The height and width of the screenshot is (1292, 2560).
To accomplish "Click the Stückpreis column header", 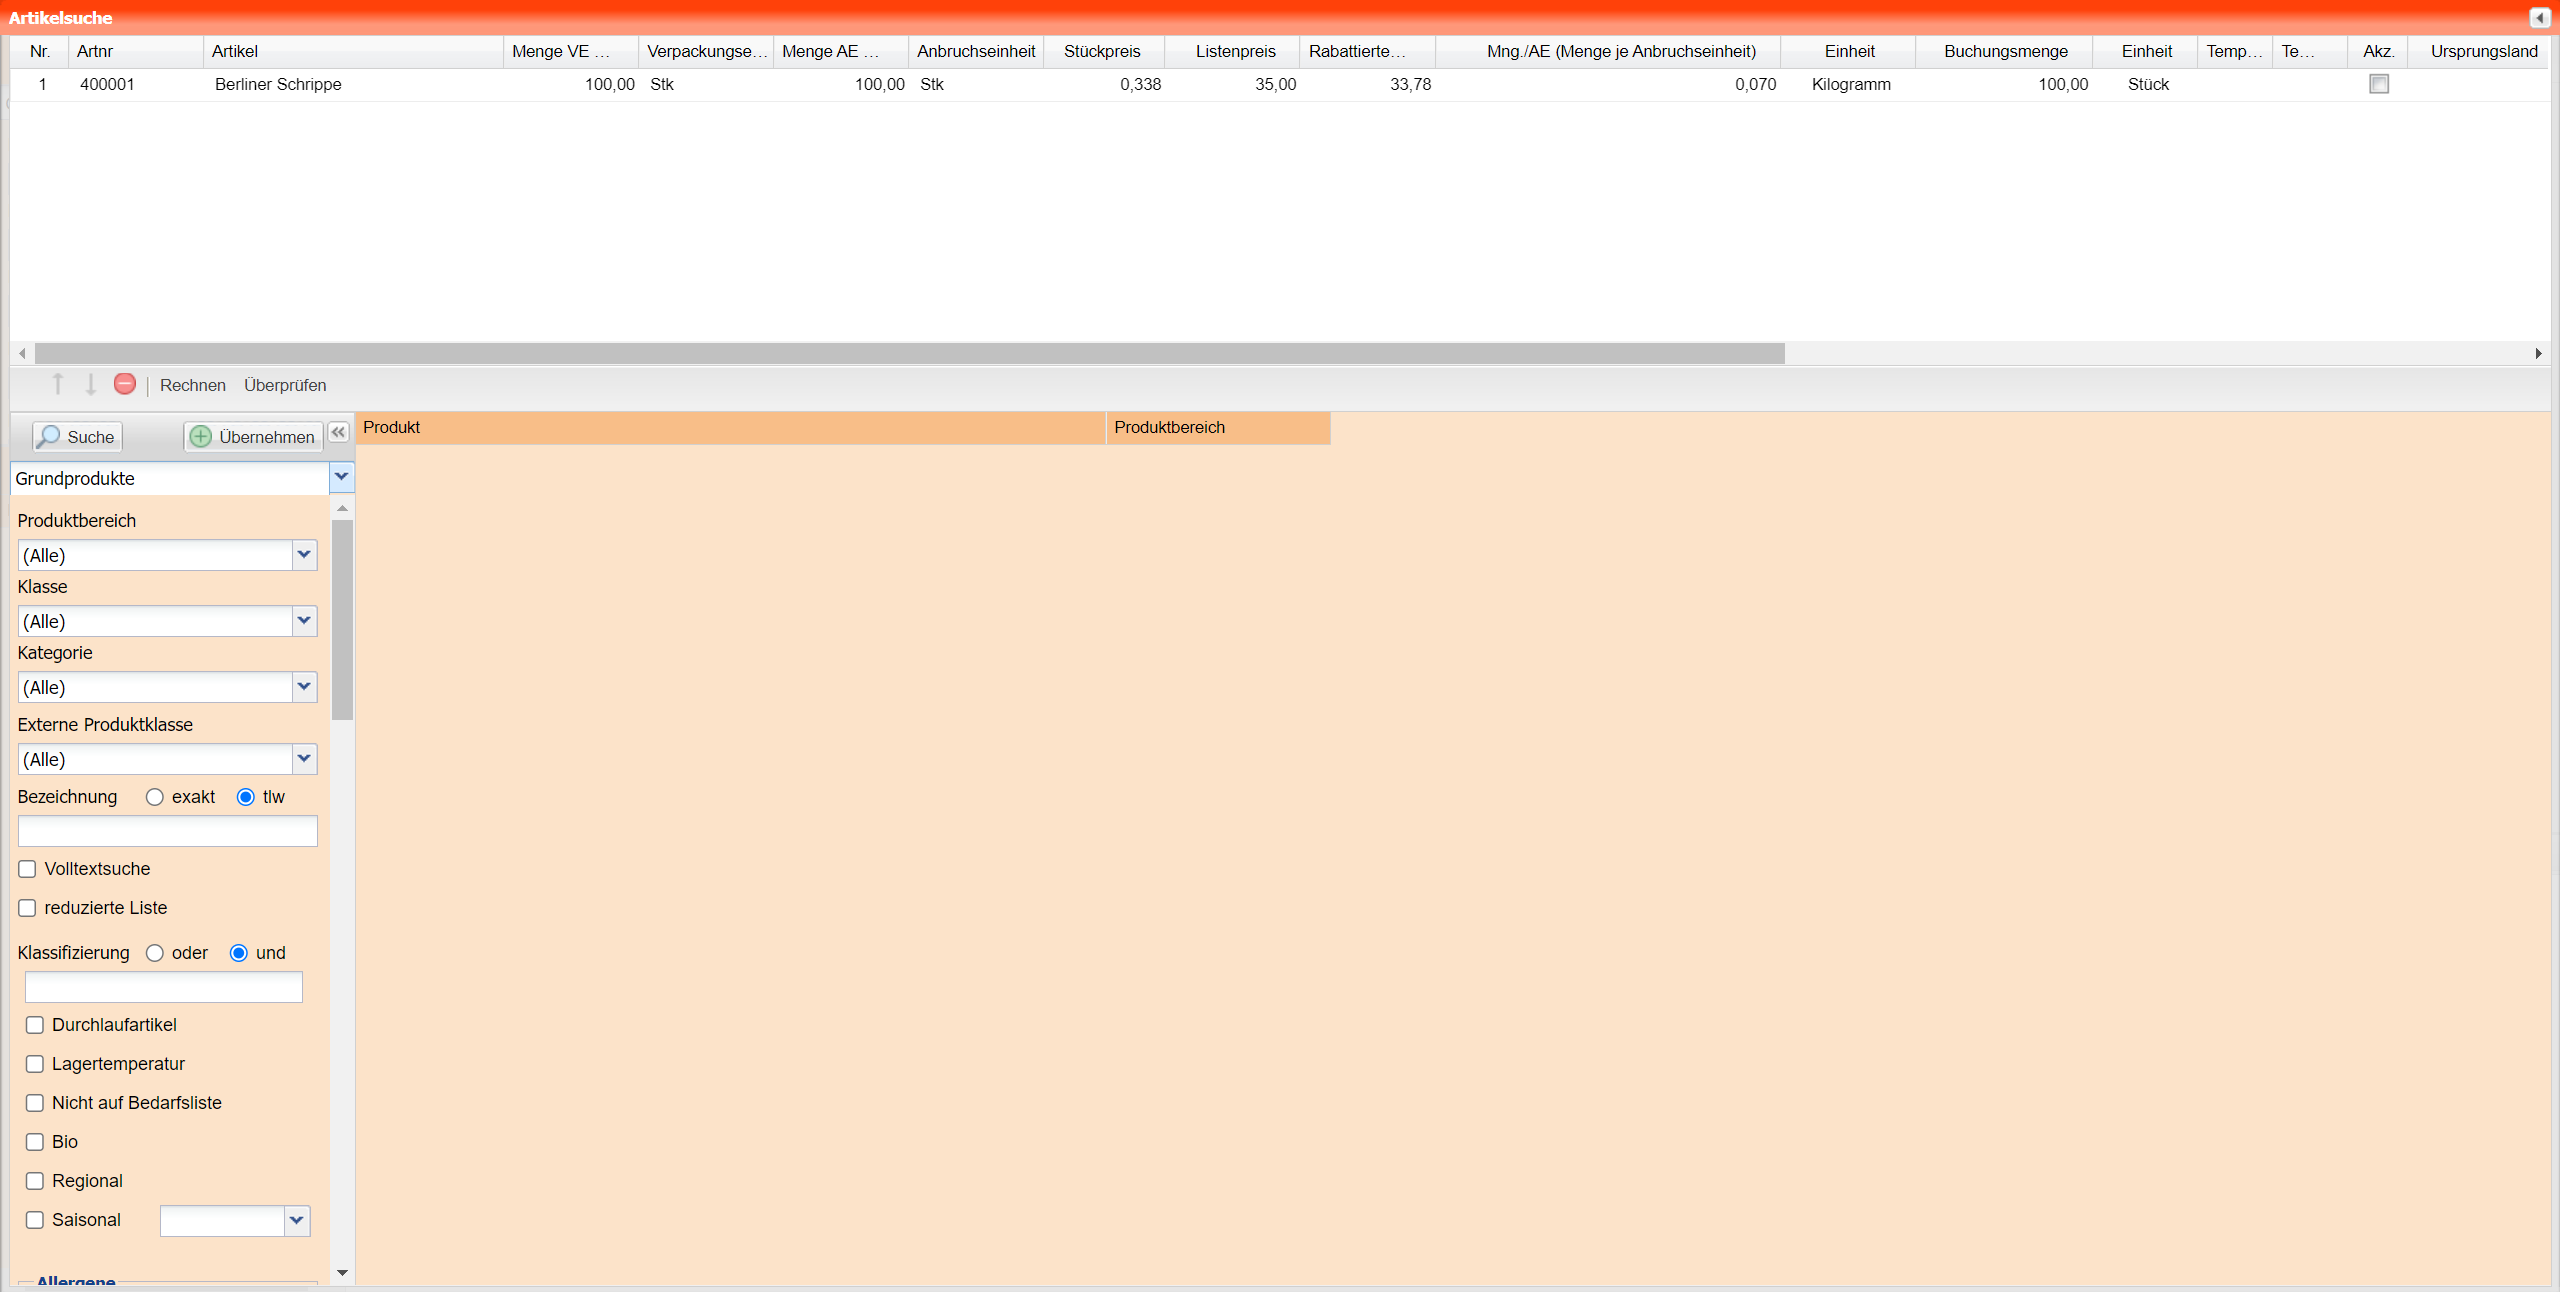I will pos(1102,51).
